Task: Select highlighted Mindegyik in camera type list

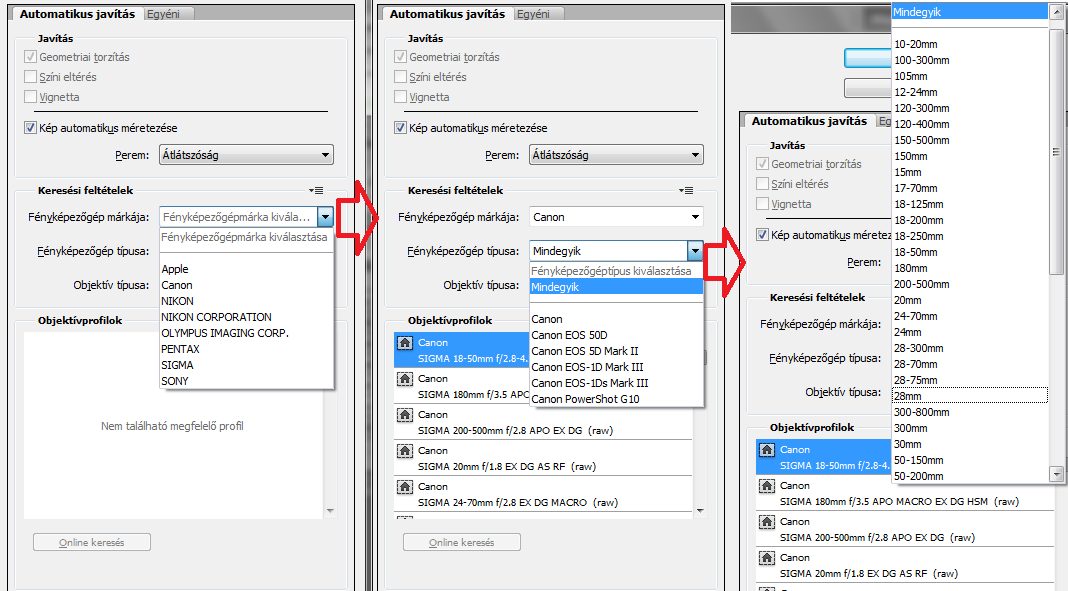Action: 616,287
